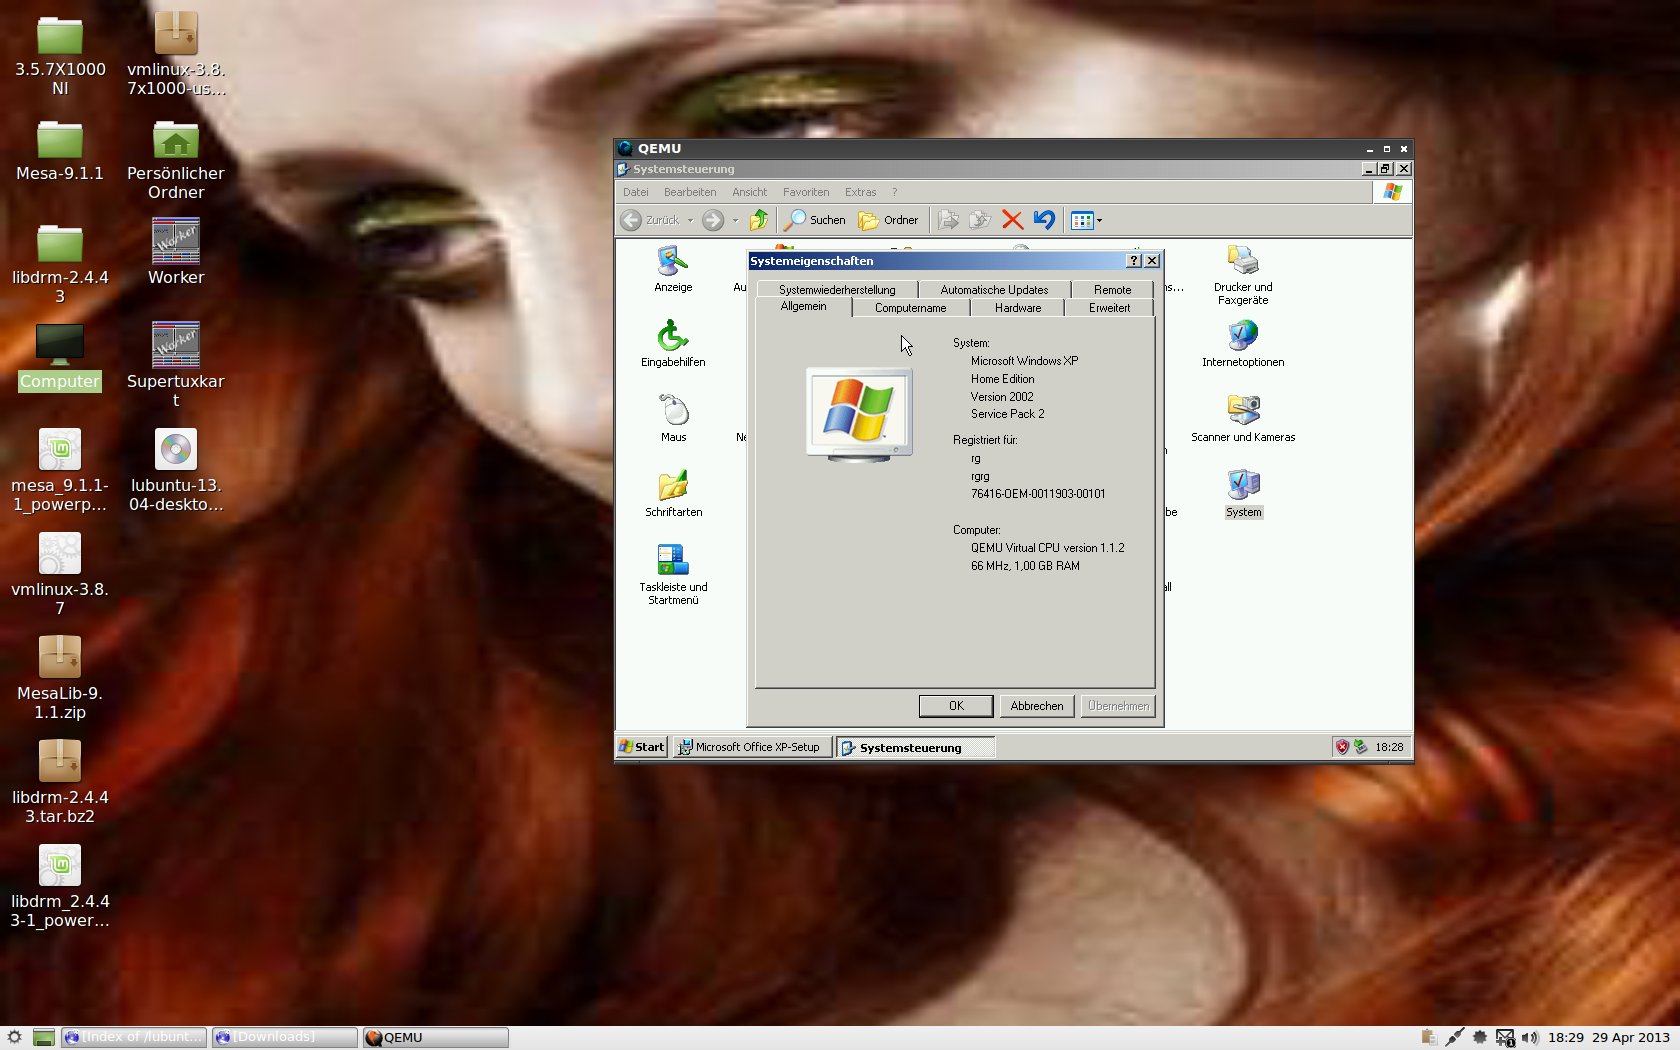
Task: Open the Supertuxkart desktop icon
Action: click(x=176, y=346)
